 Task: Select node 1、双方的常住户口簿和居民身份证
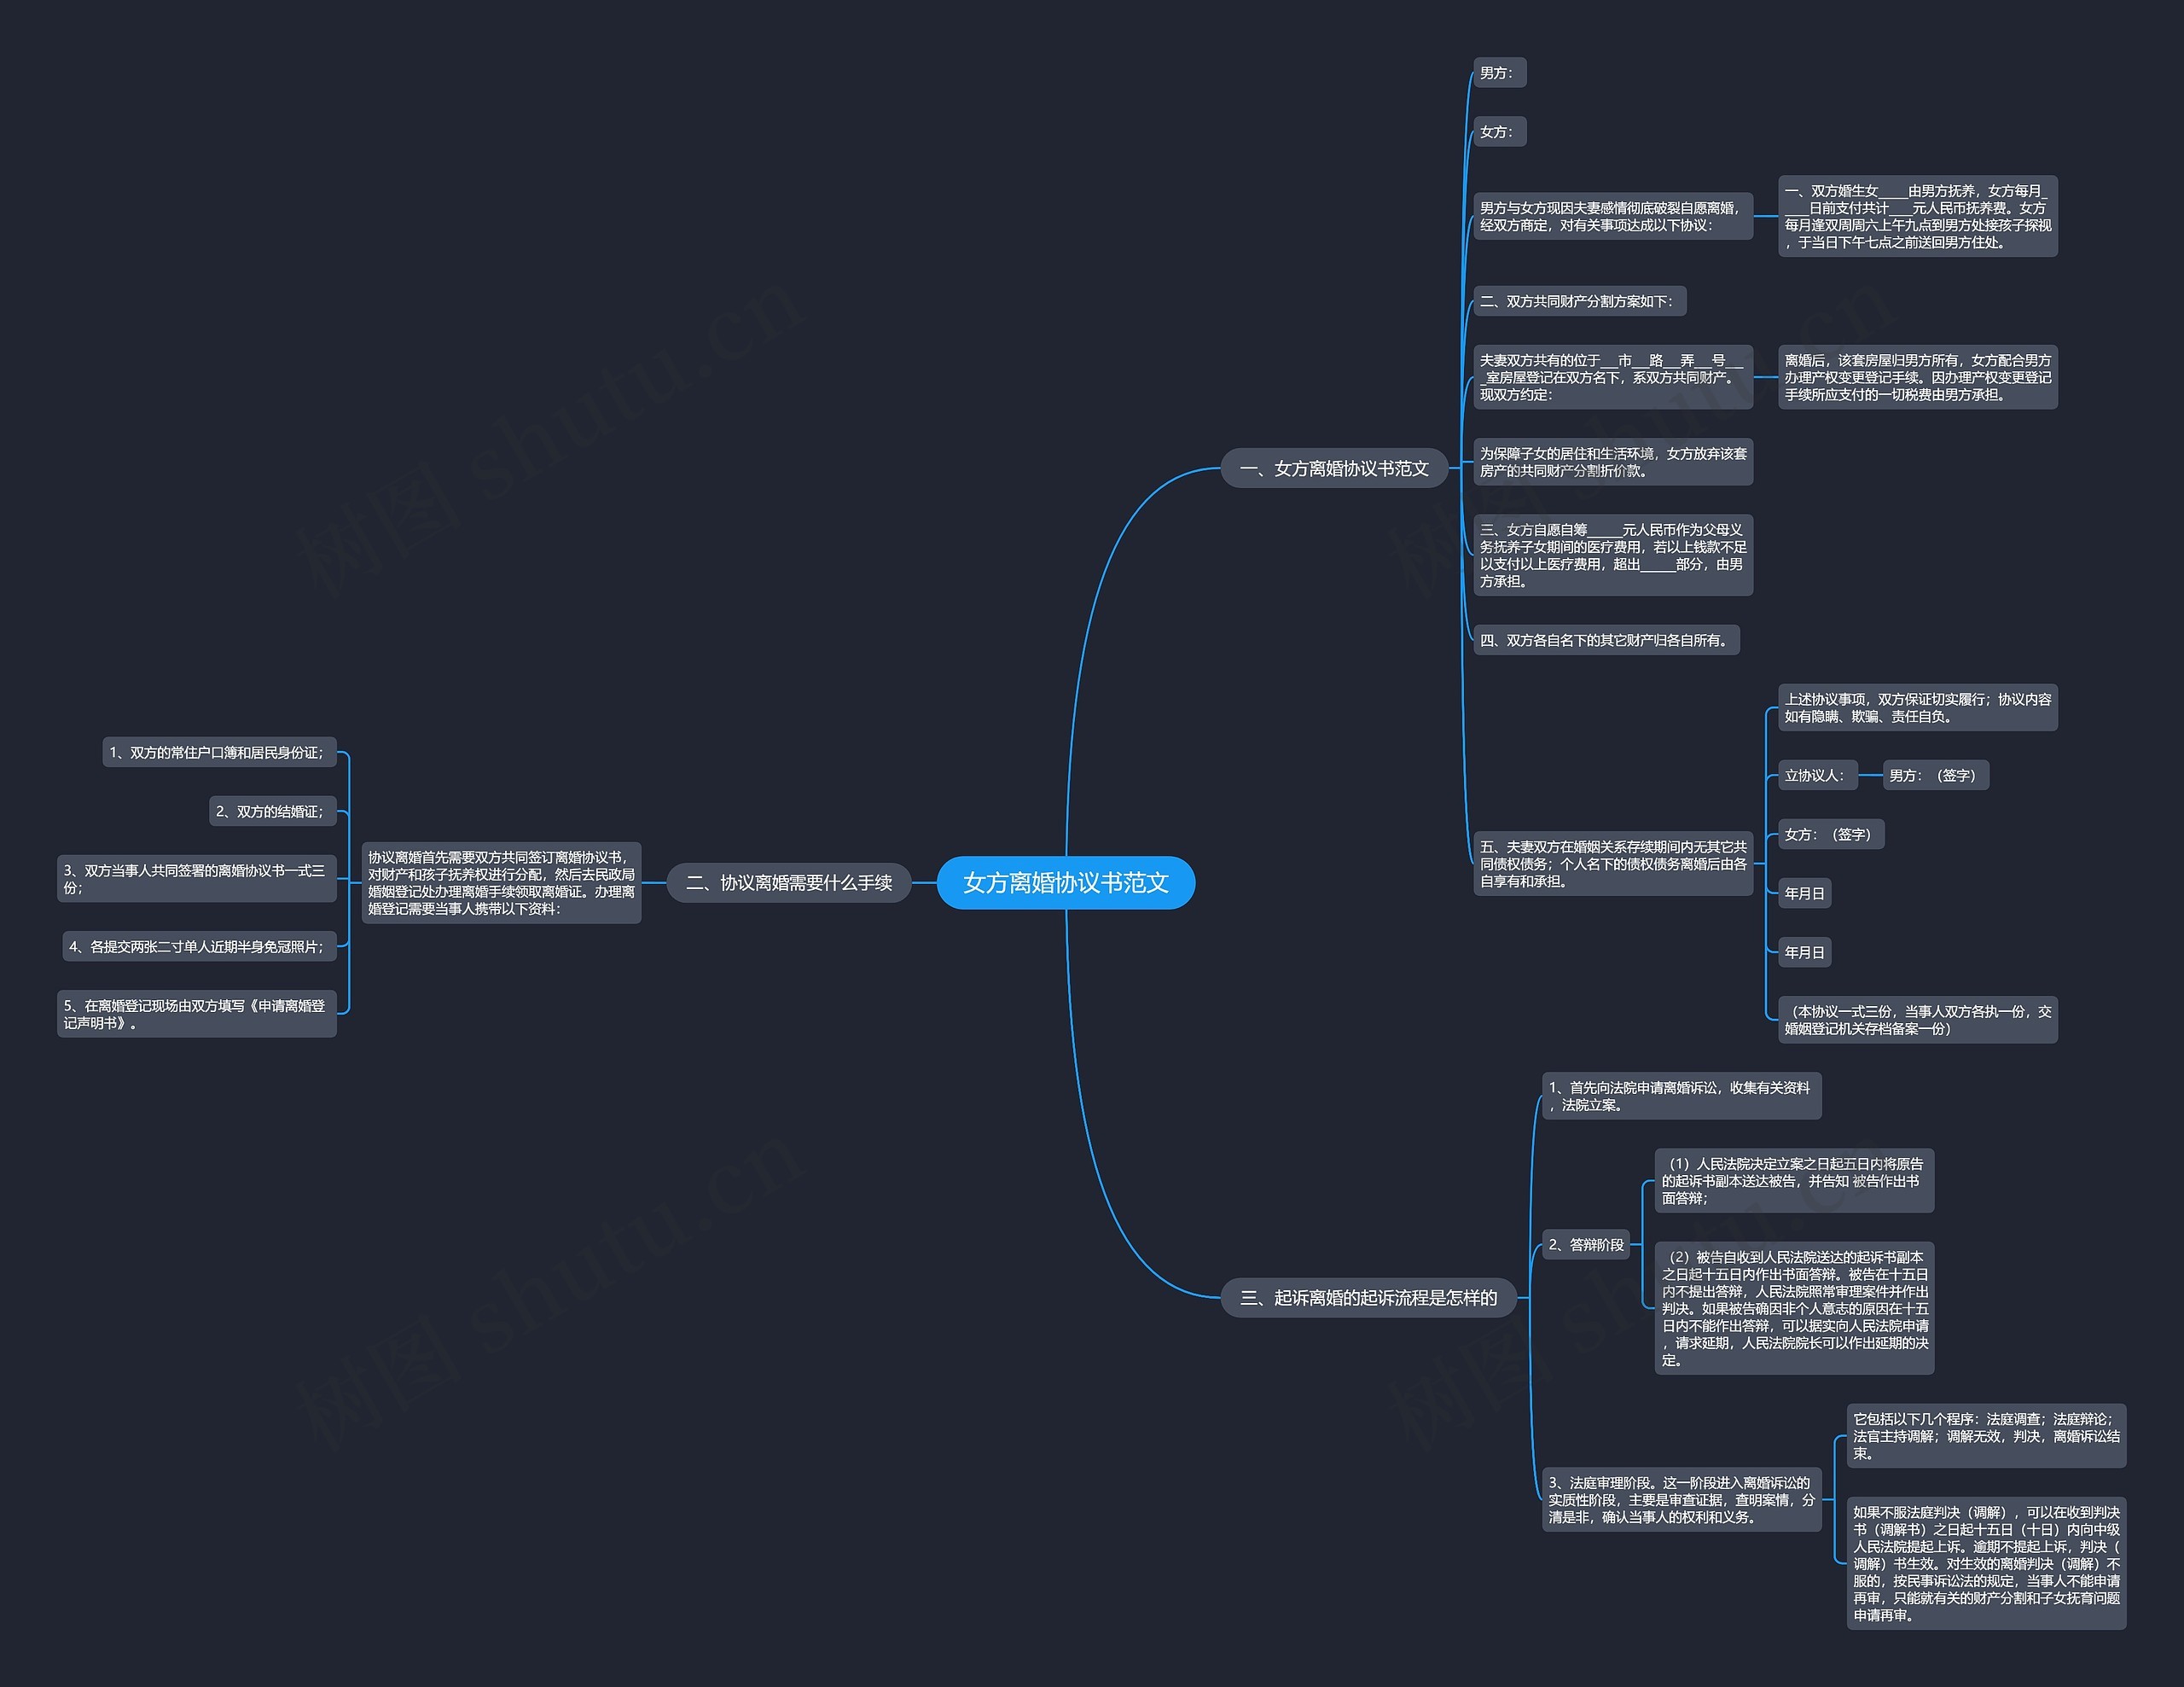click(219, 752)
